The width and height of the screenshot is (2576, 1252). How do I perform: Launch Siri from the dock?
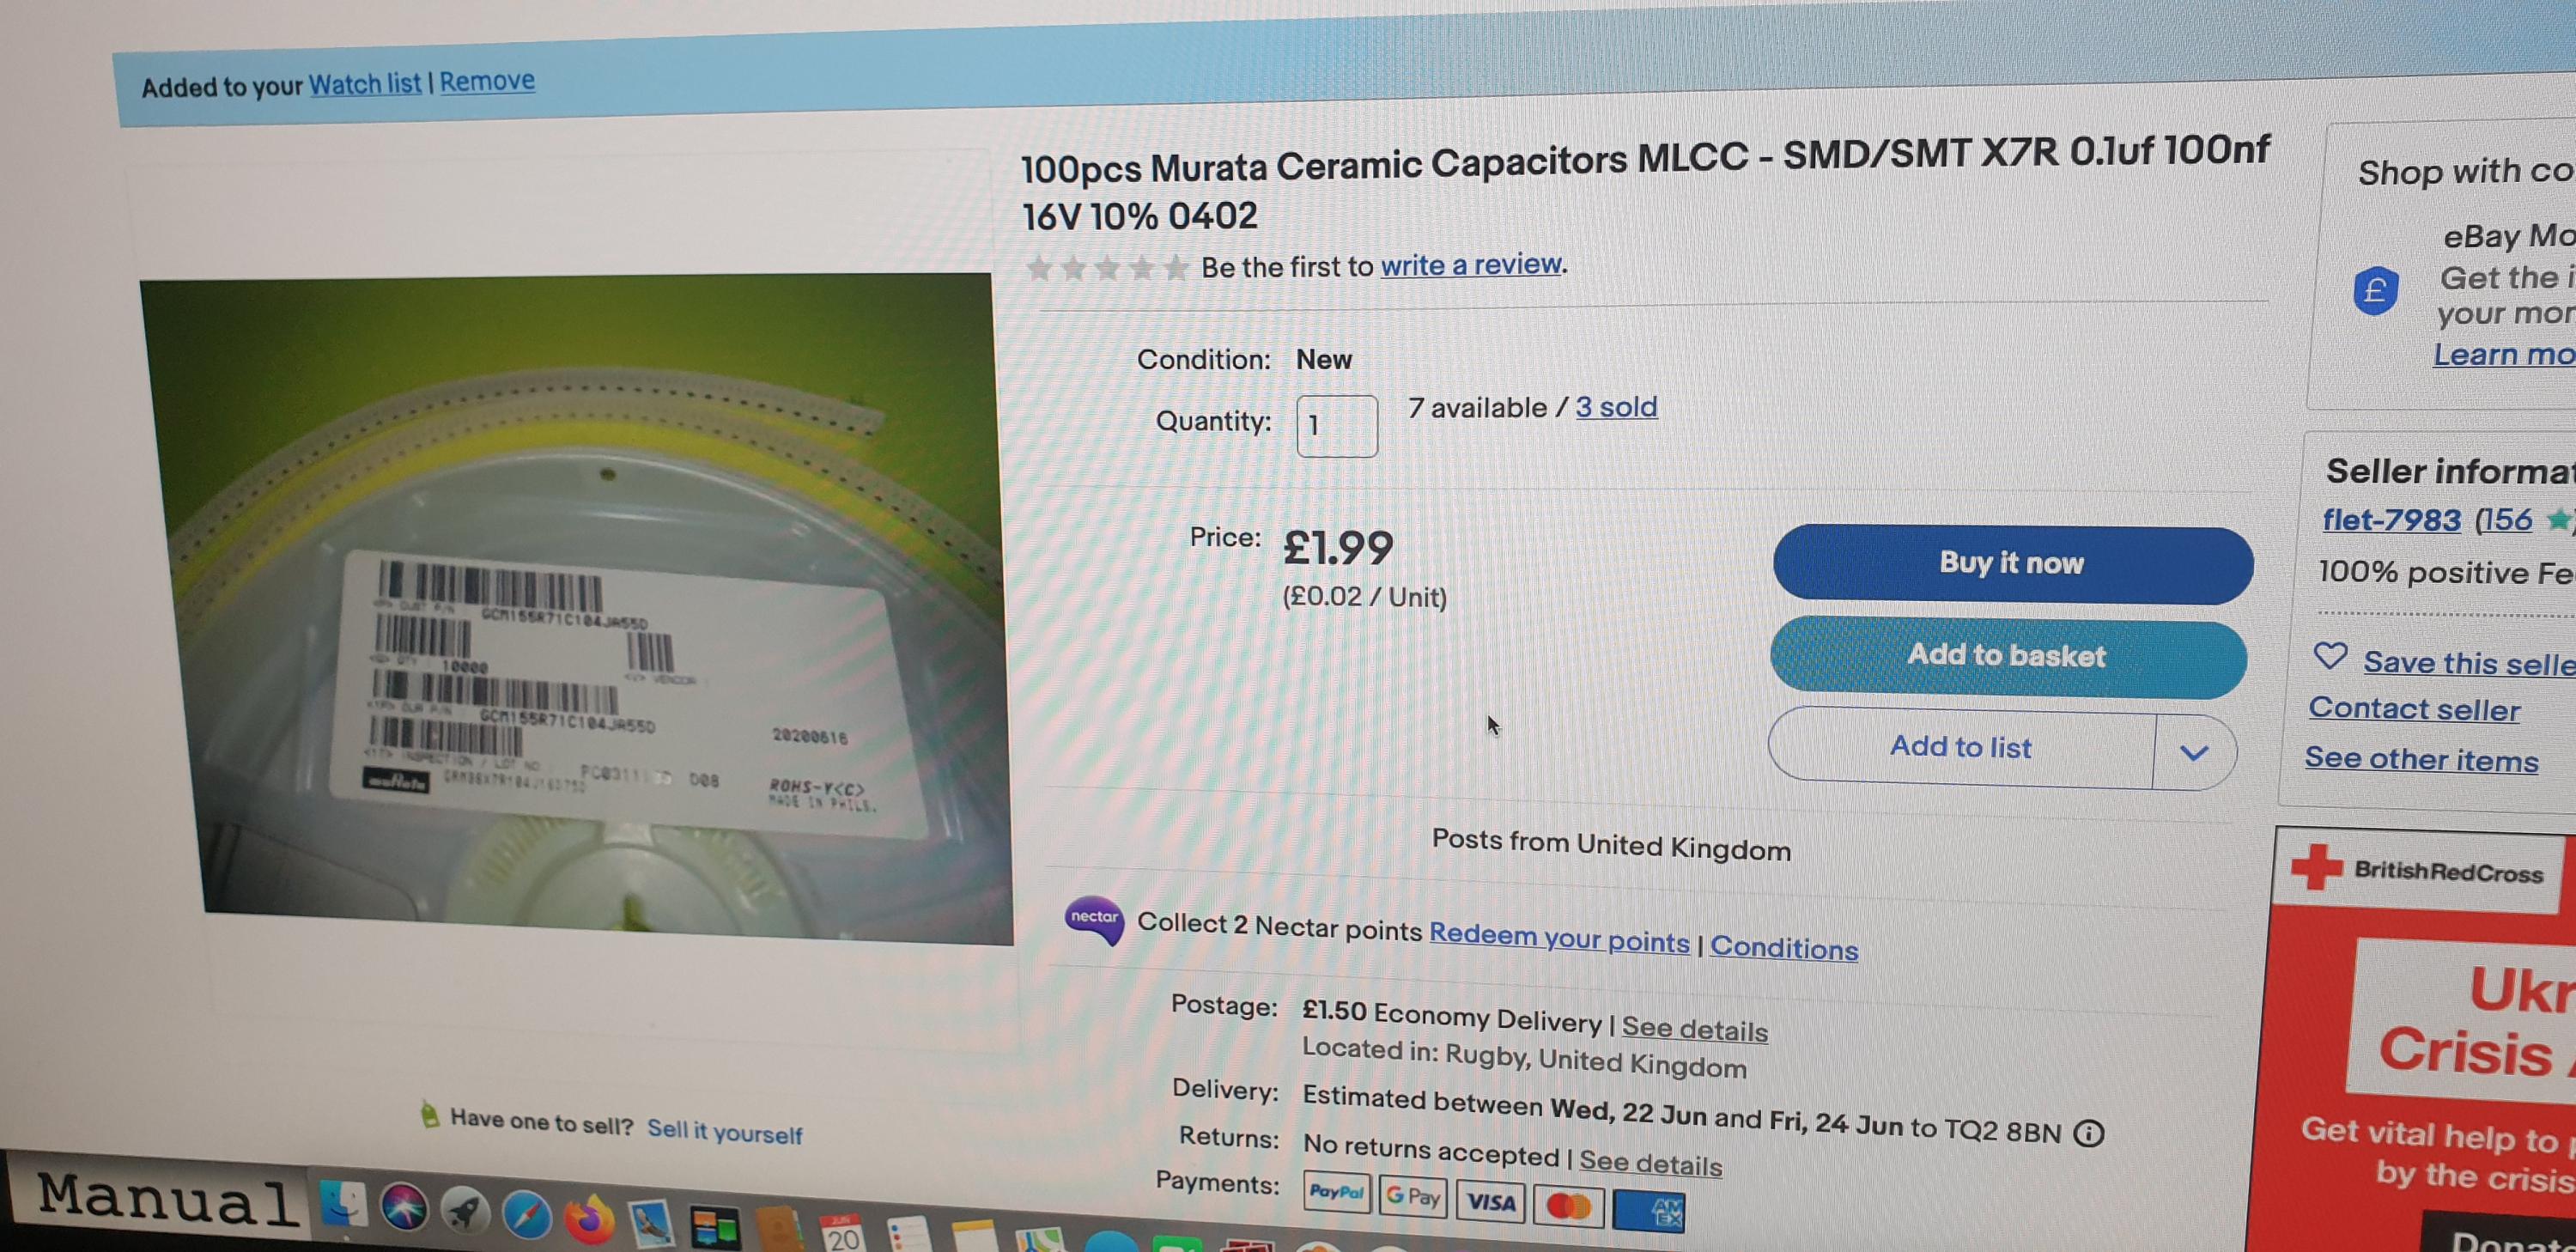404,1208
